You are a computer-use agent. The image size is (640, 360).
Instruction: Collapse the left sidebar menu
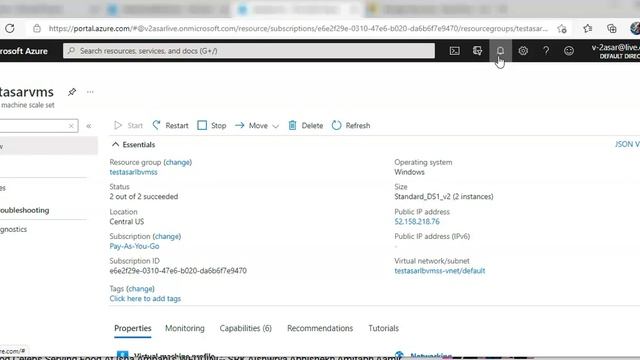coord(89,126)
